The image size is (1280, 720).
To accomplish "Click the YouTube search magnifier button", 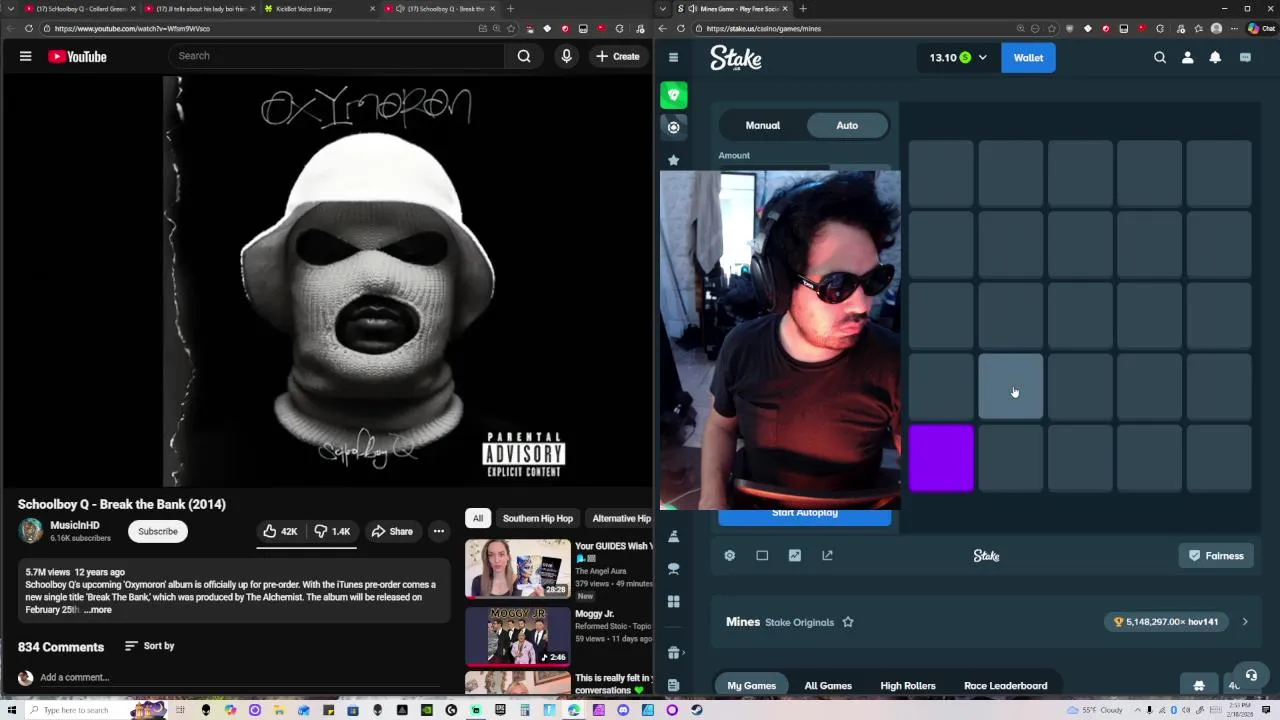I will [524, 56].
